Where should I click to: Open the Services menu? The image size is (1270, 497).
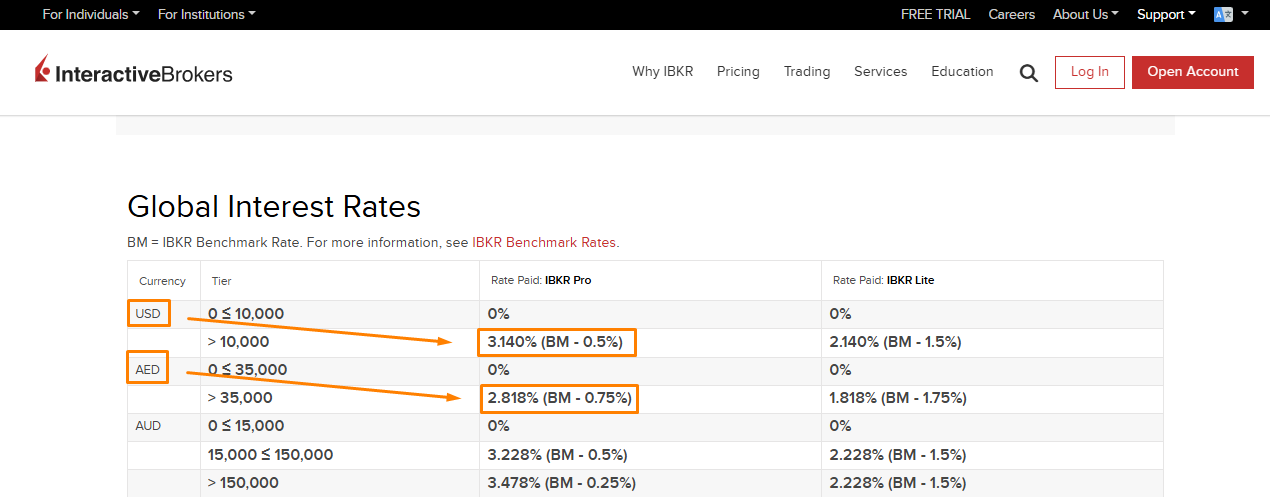click(x=880, y=72)
